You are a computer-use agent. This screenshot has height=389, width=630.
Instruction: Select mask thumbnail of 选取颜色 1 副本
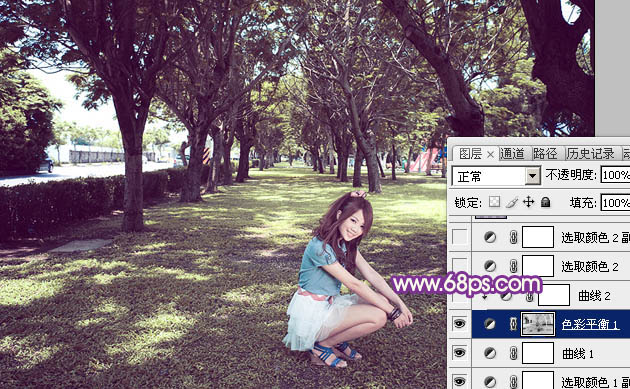(538, 380)
